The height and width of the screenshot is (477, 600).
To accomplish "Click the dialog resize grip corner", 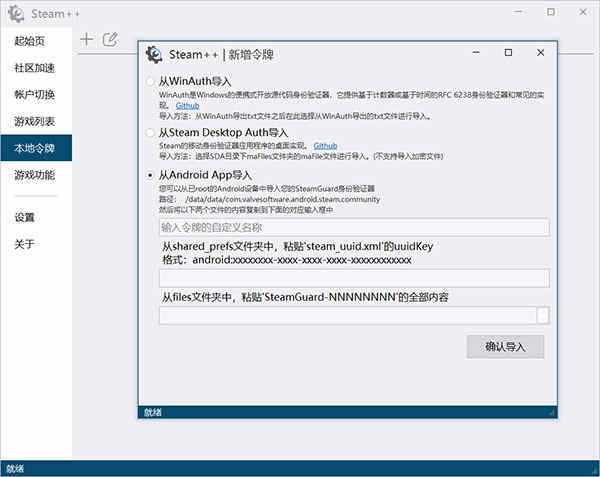I will pos(552,413).
